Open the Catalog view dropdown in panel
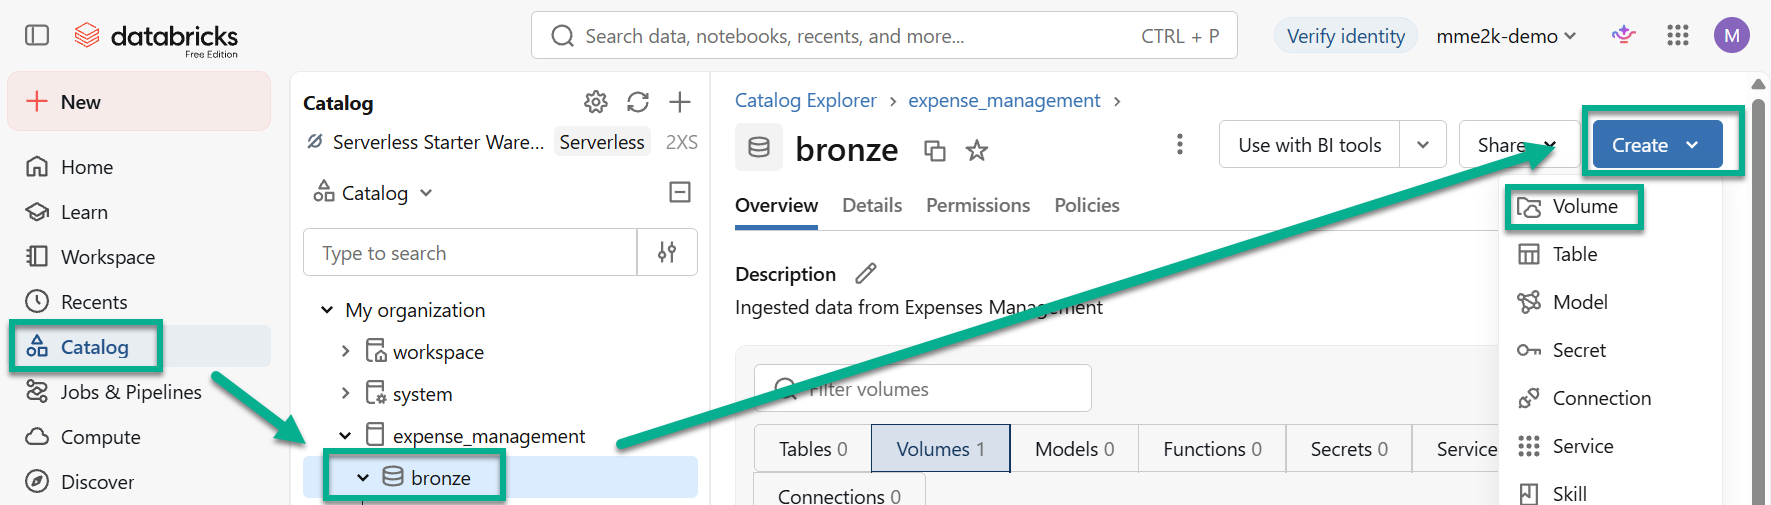 [374, 193]
